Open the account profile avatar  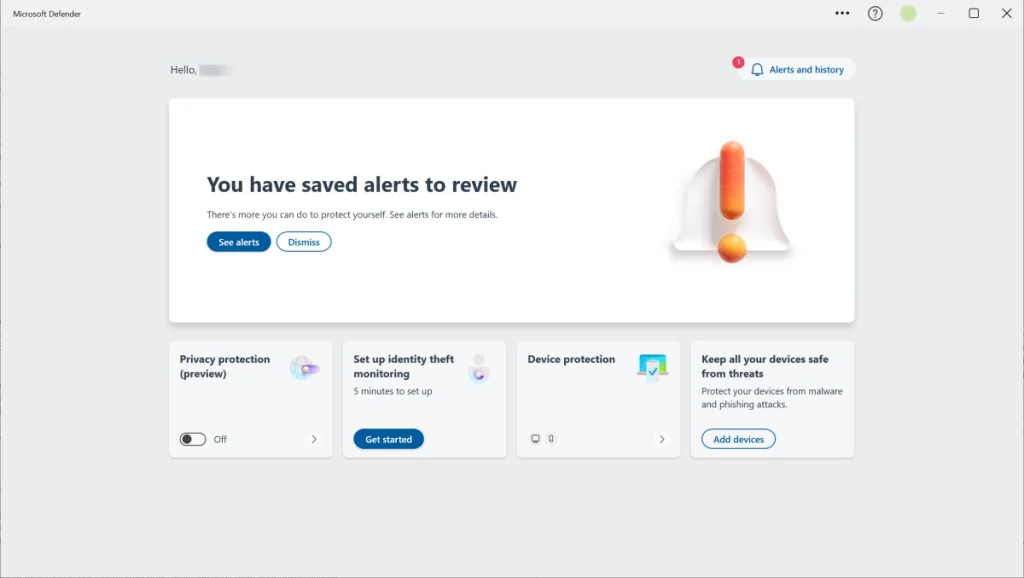[908, 13]
